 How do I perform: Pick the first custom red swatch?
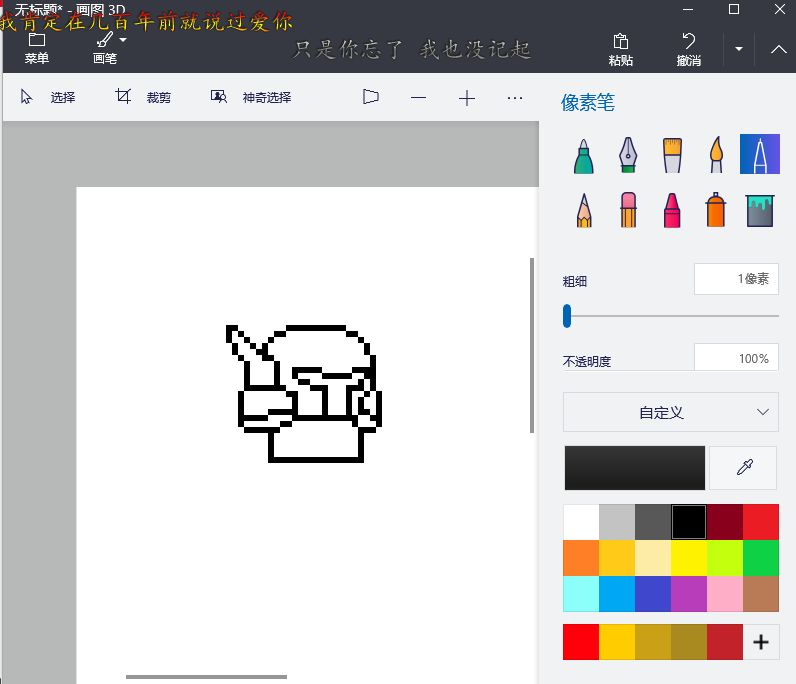581,642
